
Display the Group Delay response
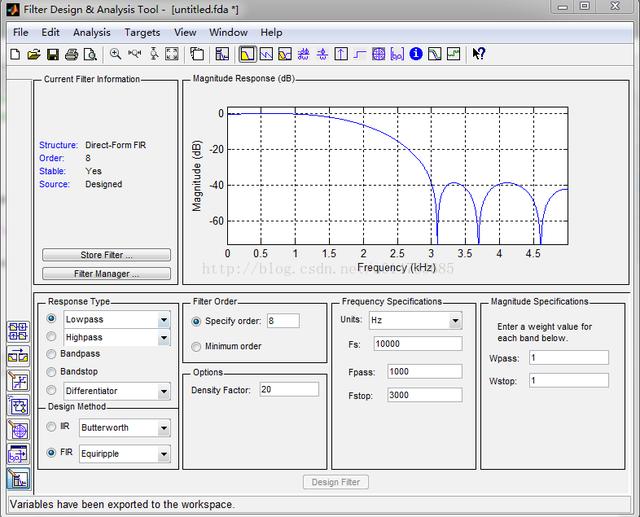pos(303,54)
